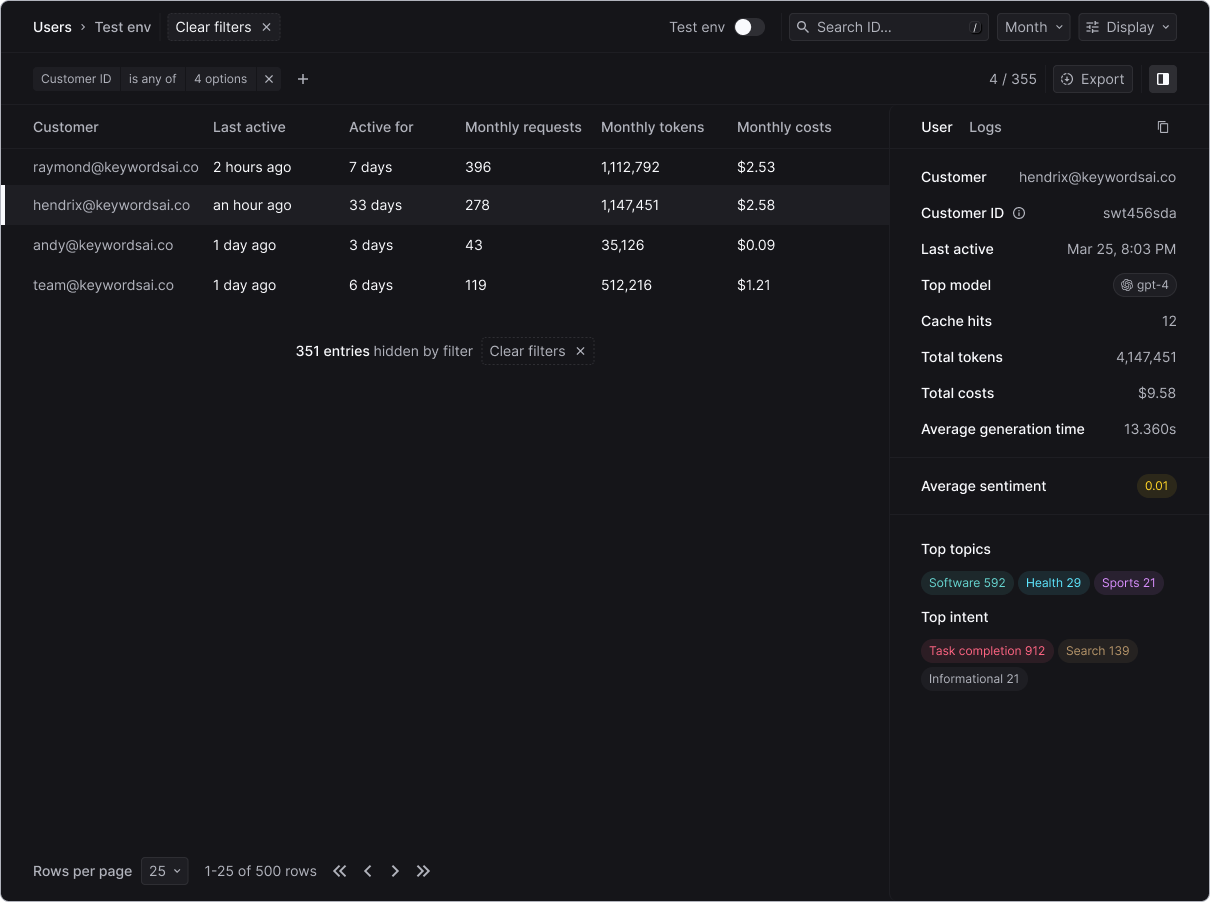
Task: Go to the next page arrow
Action: pyautogui.click(x=395, y=871)
